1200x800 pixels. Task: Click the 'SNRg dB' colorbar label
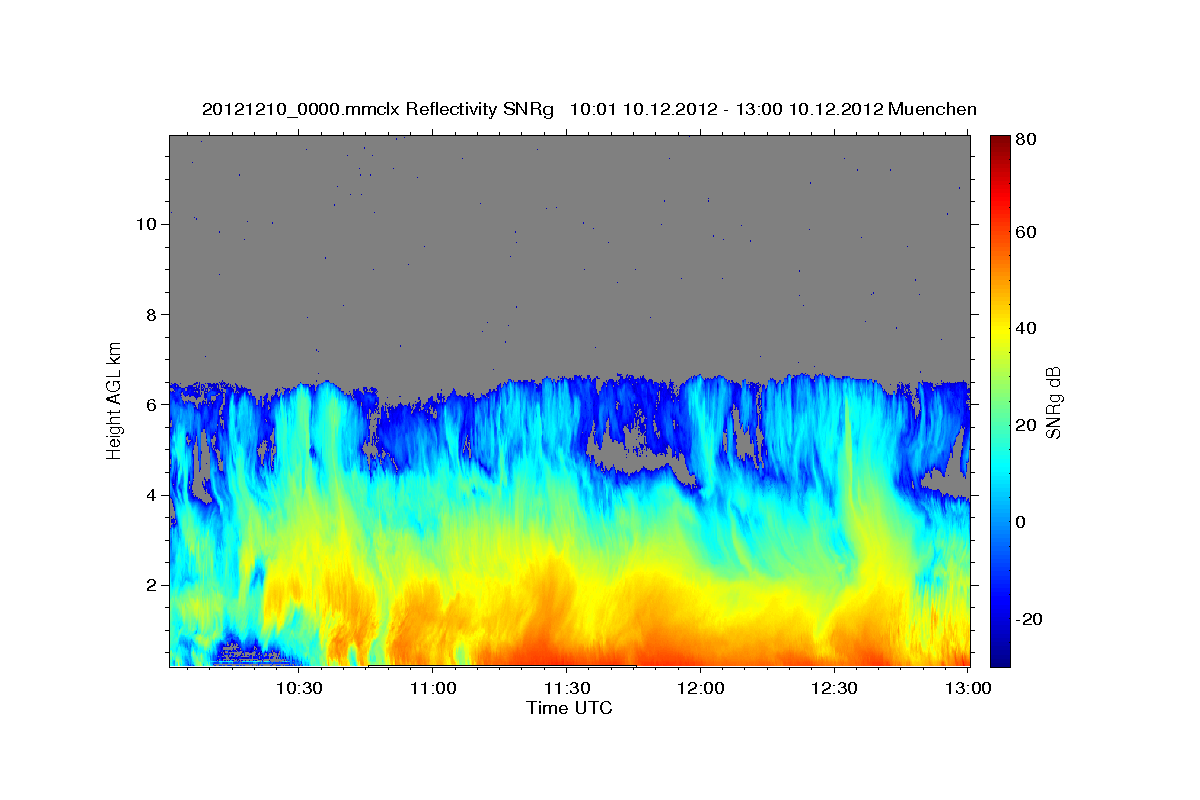tap(1052, 402)
